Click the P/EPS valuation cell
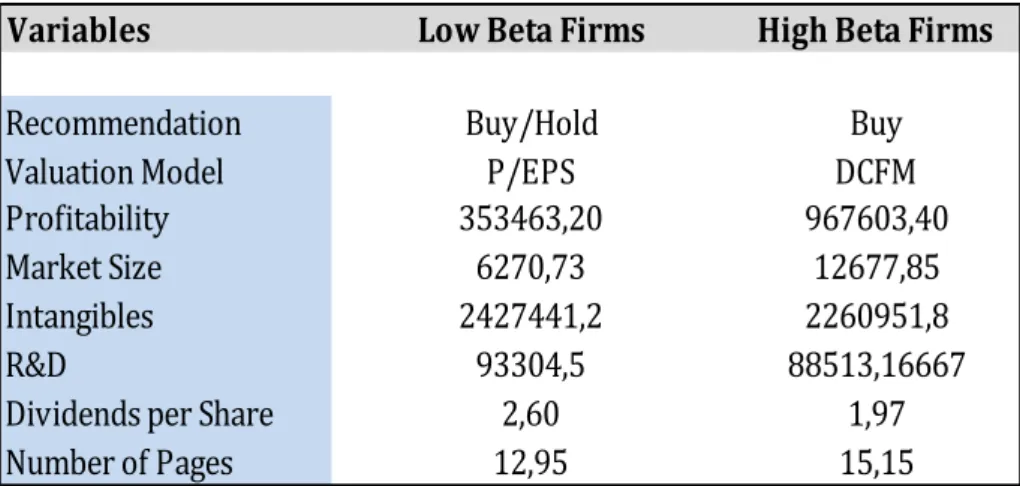This screenshot has width=1020, height=486. (x=531, y=172)
